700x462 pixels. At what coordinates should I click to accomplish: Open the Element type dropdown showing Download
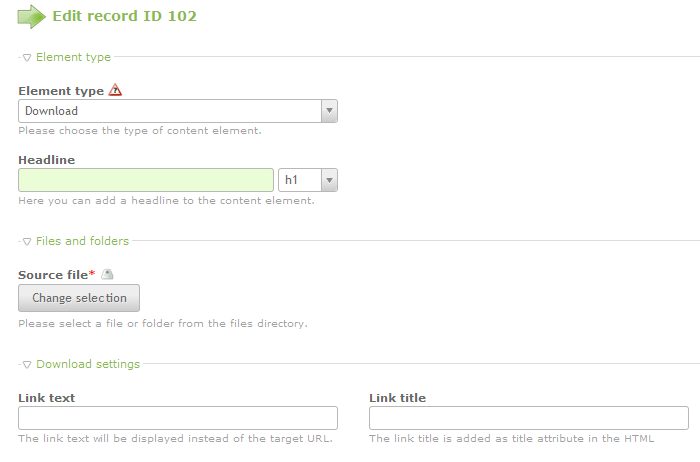coord(178,111)
